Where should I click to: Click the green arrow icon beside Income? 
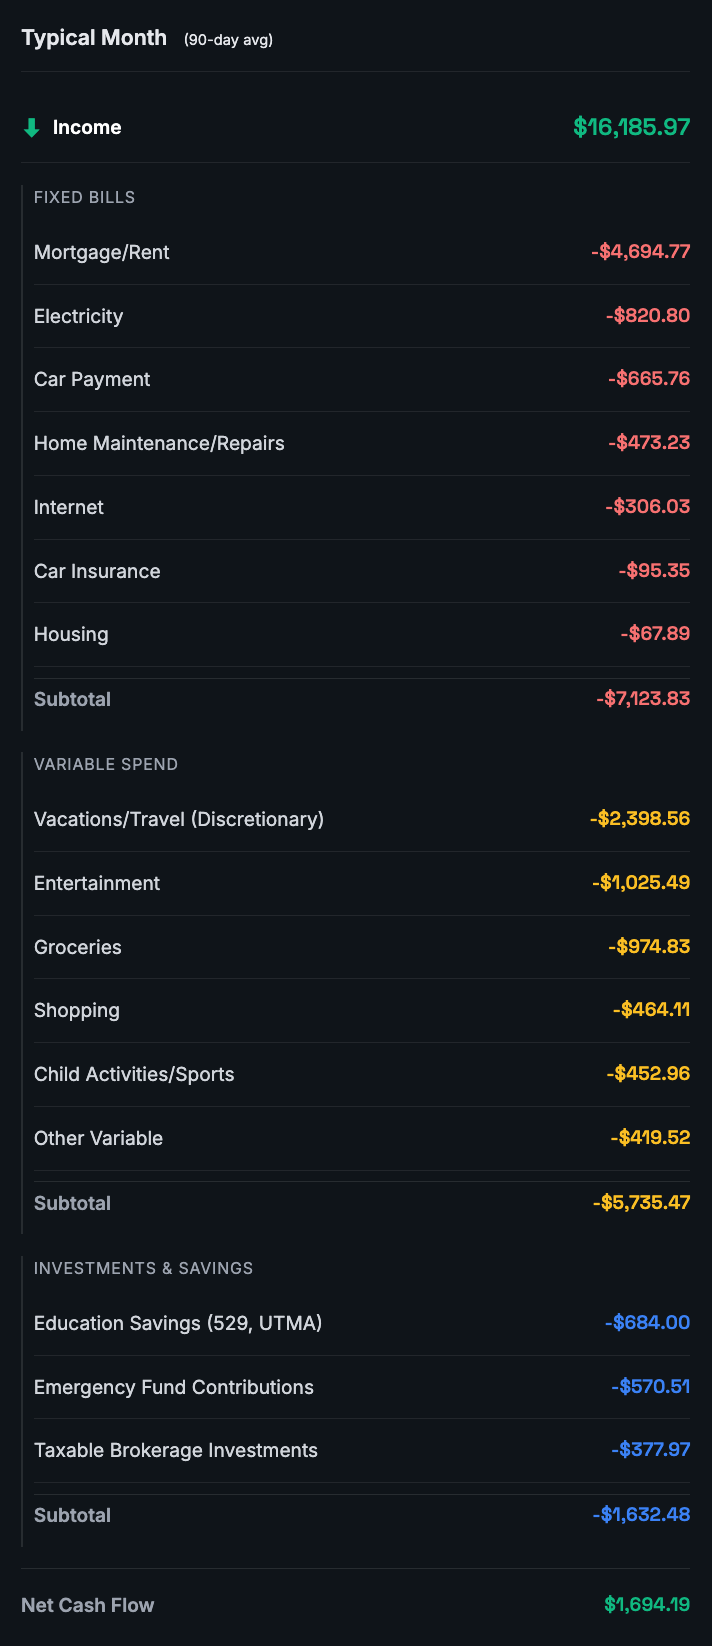coord(31,127)
